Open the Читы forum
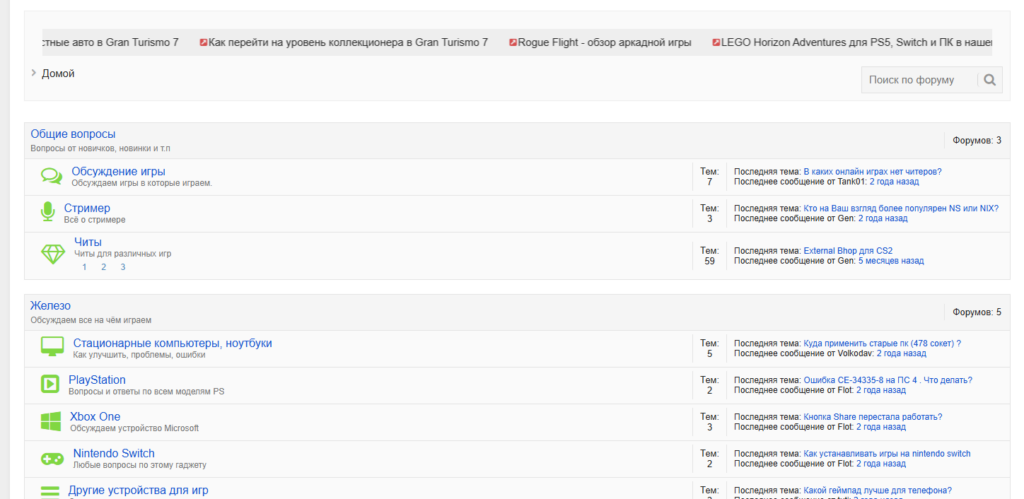This screenshot has width=1024, height=499. pyautogui.click(x=88, y=242)
